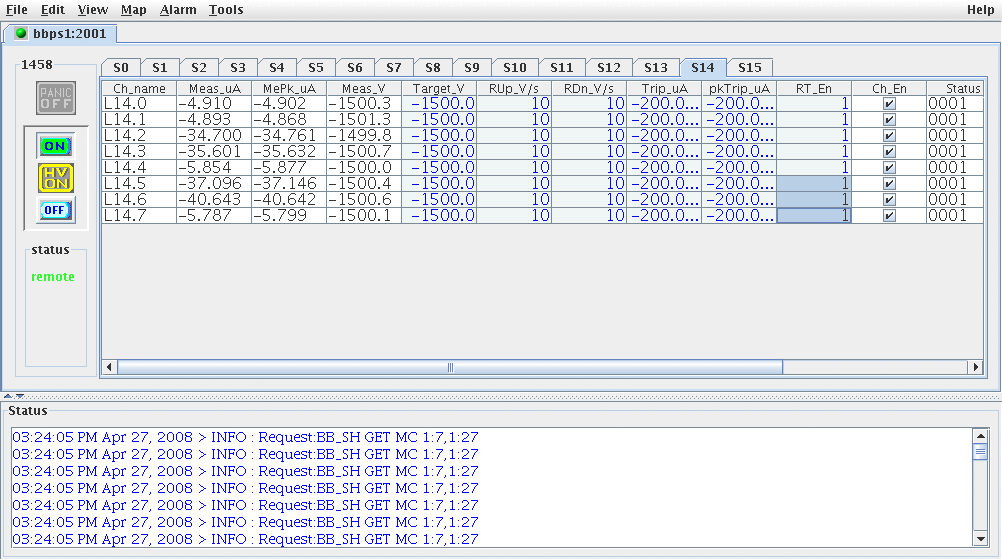The height and width of the screenshot is (560, 1002).
Task: Open the View menu
Action: 93,10
